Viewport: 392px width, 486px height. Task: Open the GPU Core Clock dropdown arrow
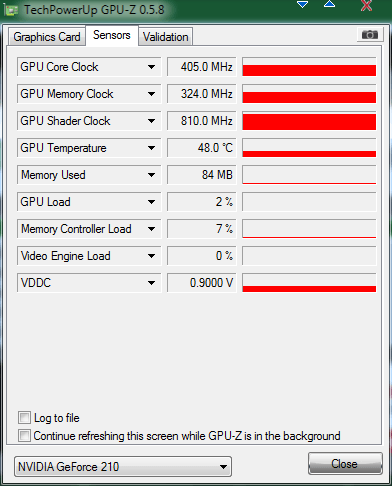(x=151, y=67)
